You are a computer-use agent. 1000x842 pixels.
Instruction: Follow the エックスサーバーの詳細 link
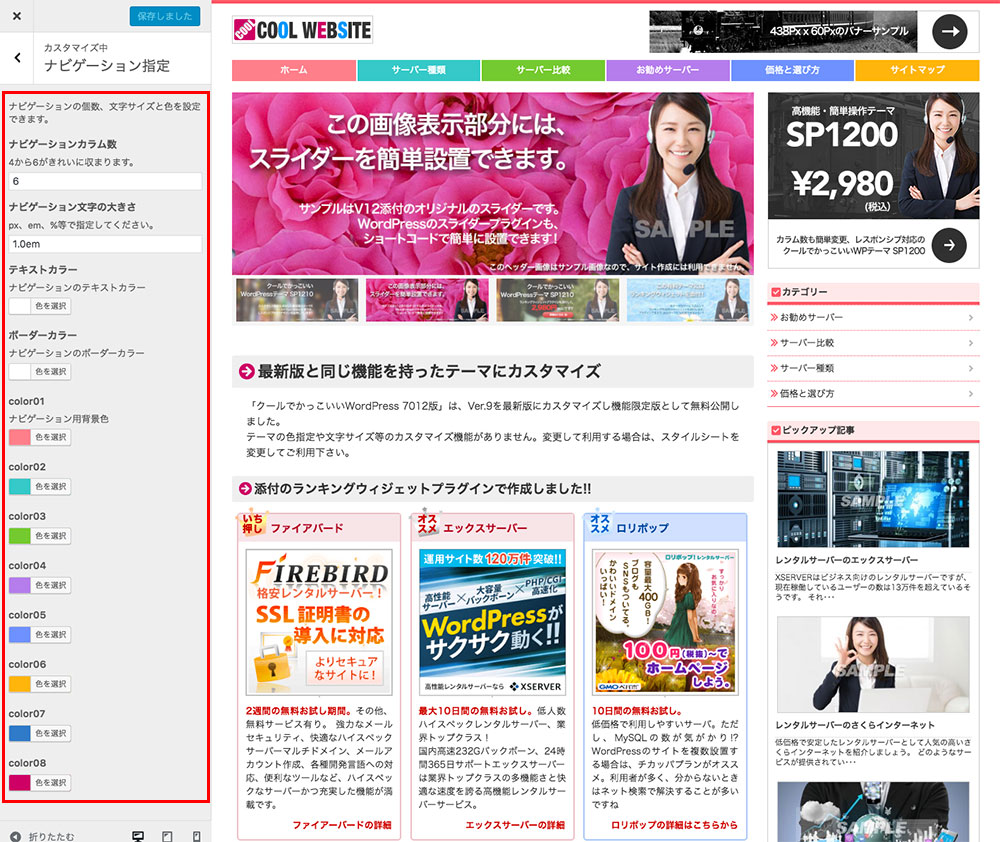[x=515, y=825]
